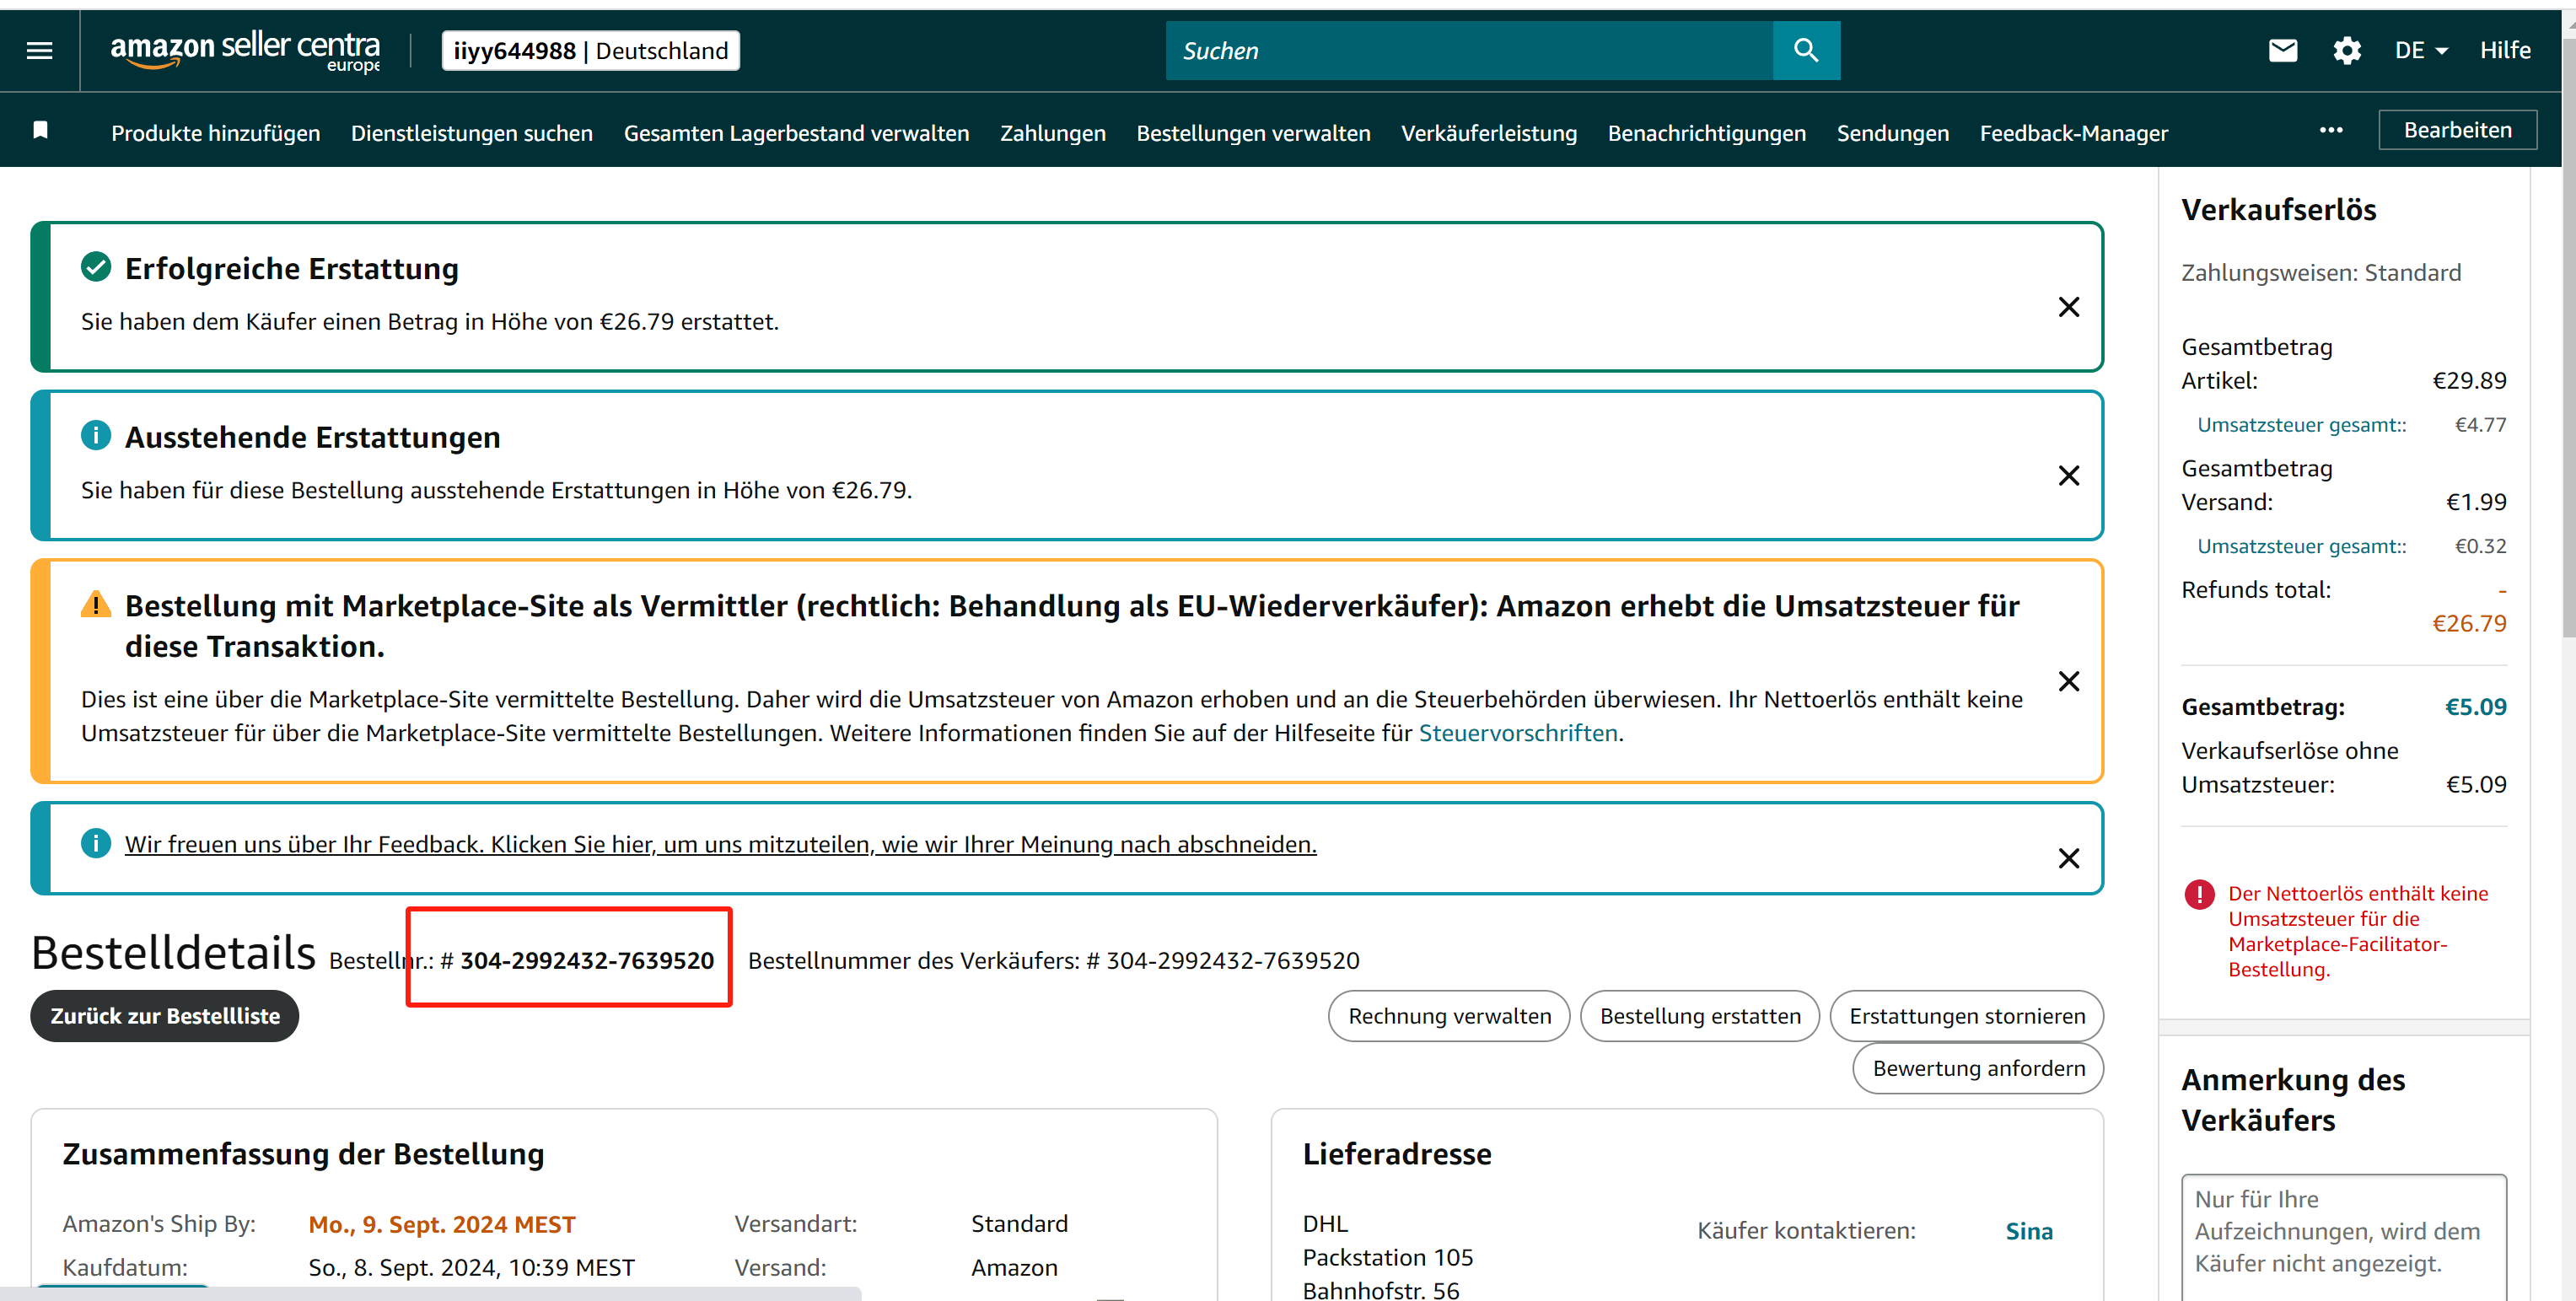Dismiss the Erfolgreiche Erstattung alert
Viewport: 2576px width, 1301px height.
[x=2068, y=307]
